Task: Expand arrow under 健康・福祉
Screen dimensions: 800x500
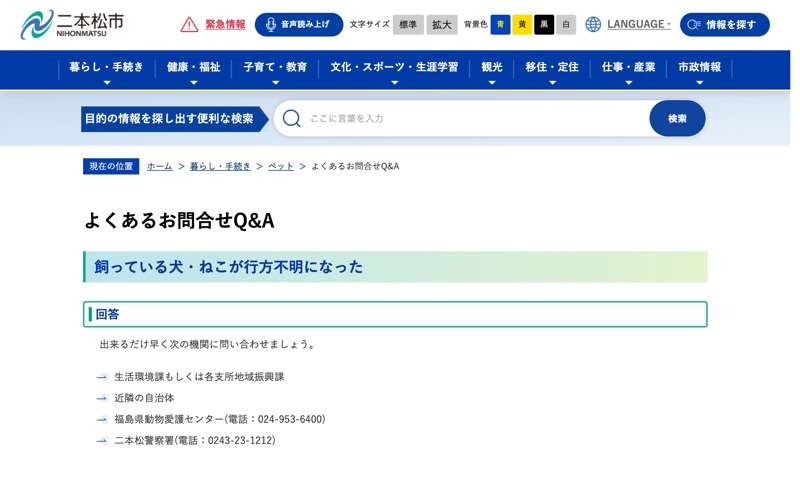Action: (x=193, y=83)
